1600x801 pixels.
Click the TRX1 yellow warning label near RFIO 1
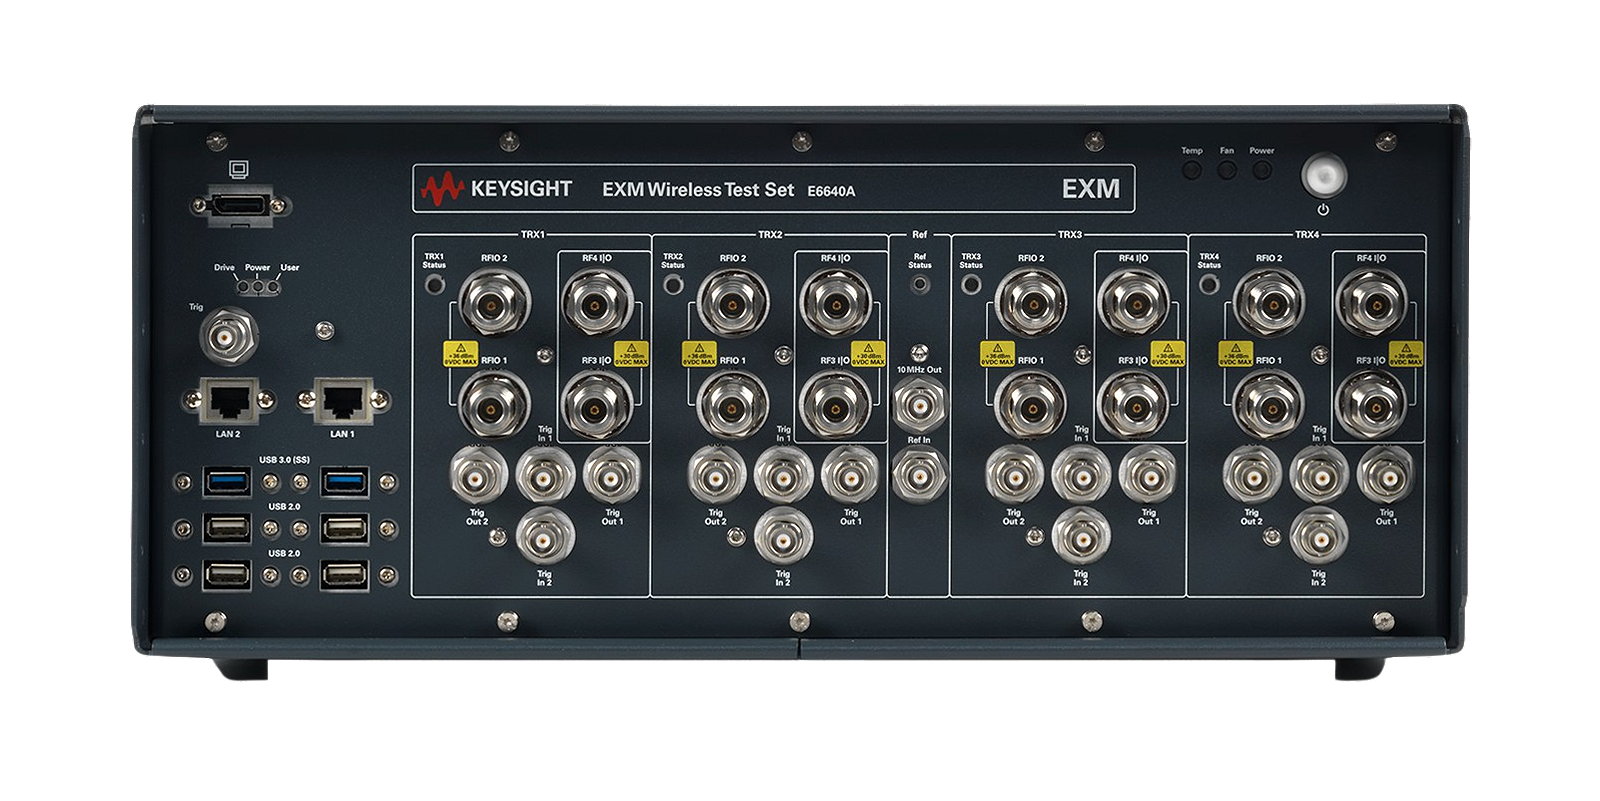pyautogui.click(x=461, y=353)
